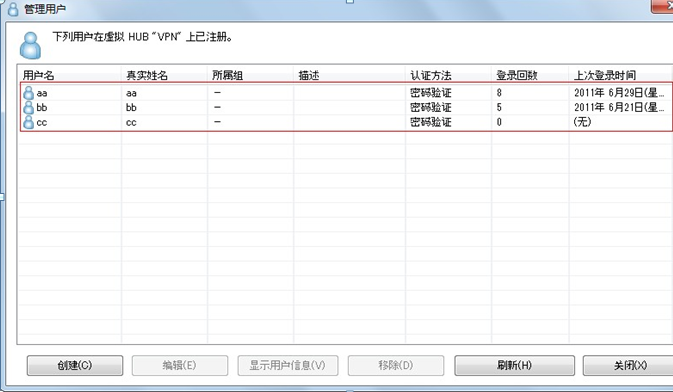Sort by the 上次登录时间 column header
The height and width of the screenshot is (392, 673).
(605, 76)
